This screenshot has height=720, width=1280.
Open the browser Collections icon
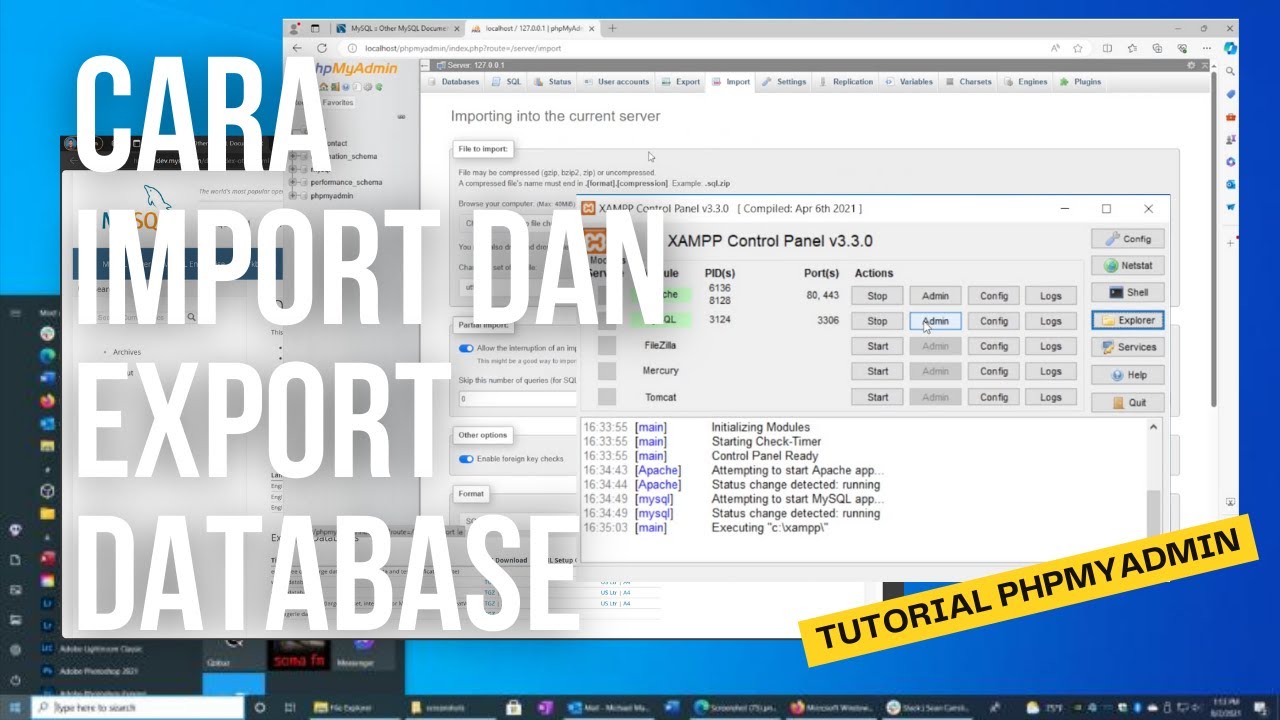(1157, 48)
